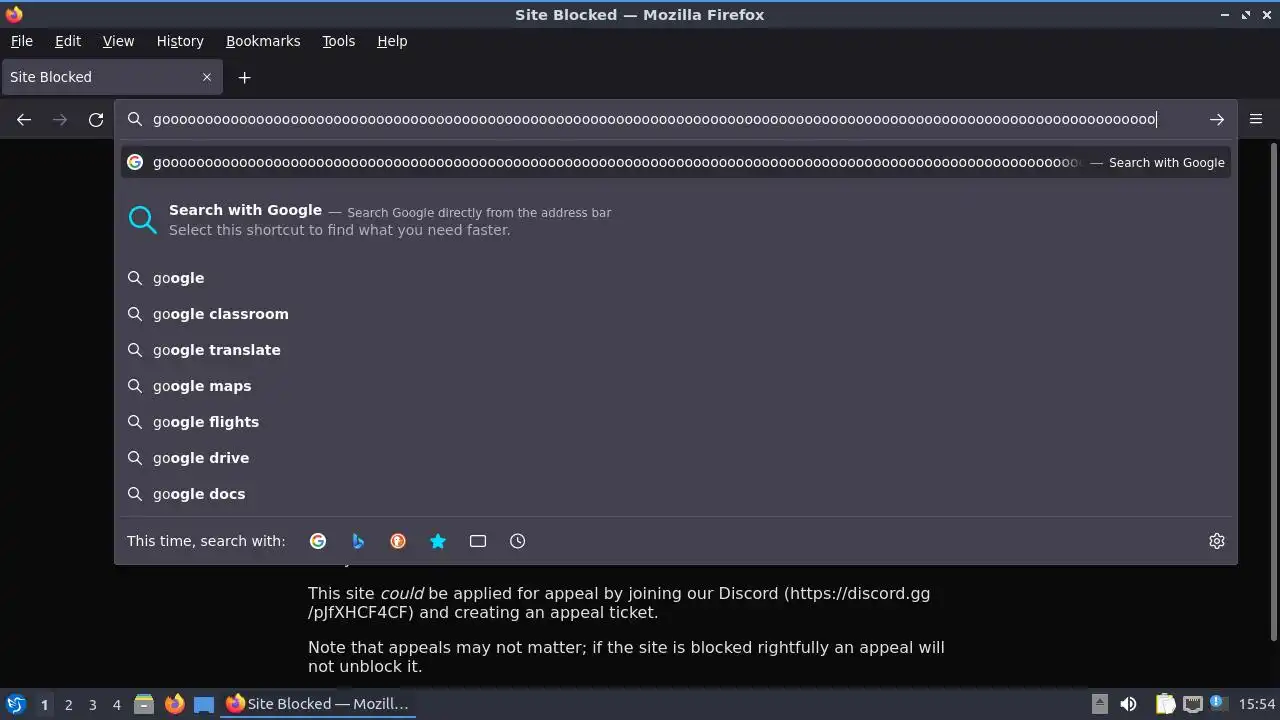Select the top gooooo Search with Google result
This screenshot has width=1280, height=720.
click(x=676, y=162)
